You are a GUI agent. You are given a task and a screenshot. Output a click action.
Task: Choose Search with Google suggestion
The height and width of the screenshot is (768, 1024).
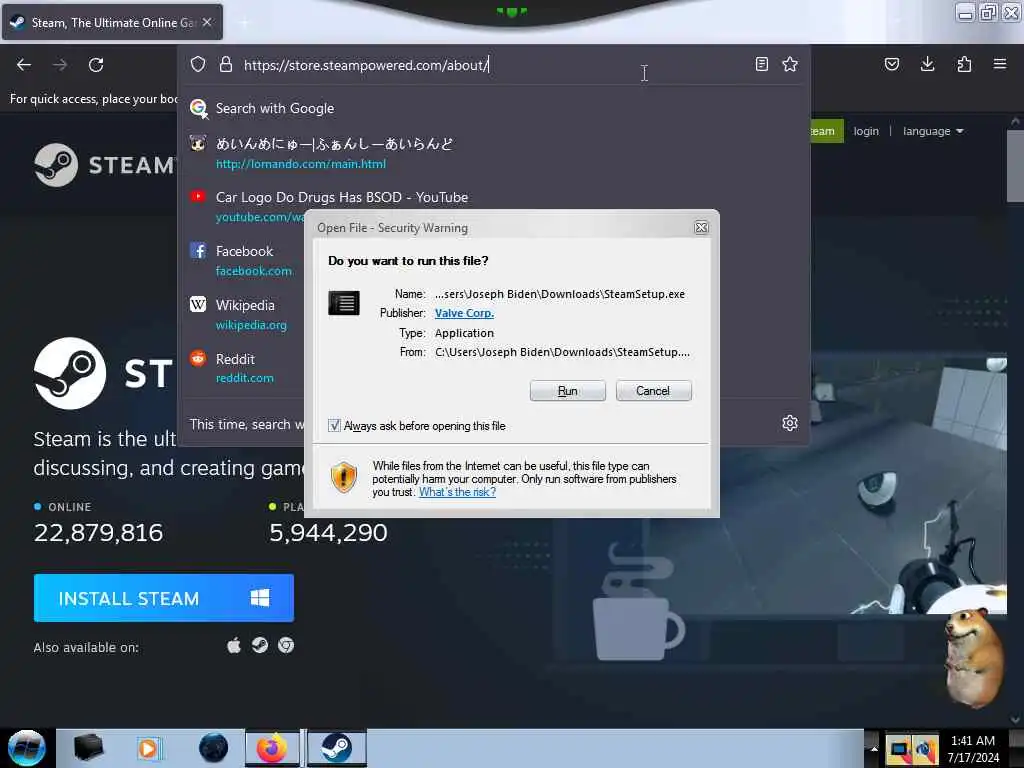coord(493,108)
